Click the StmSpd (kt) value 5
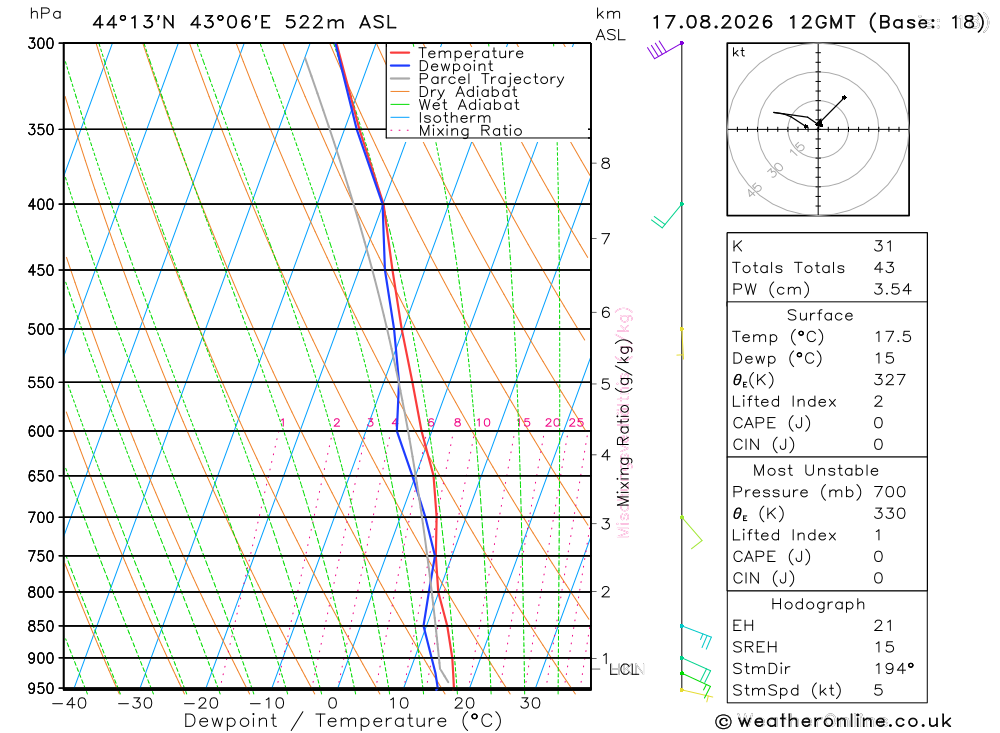The image size is (1000, 733). (x=878, y=690)
